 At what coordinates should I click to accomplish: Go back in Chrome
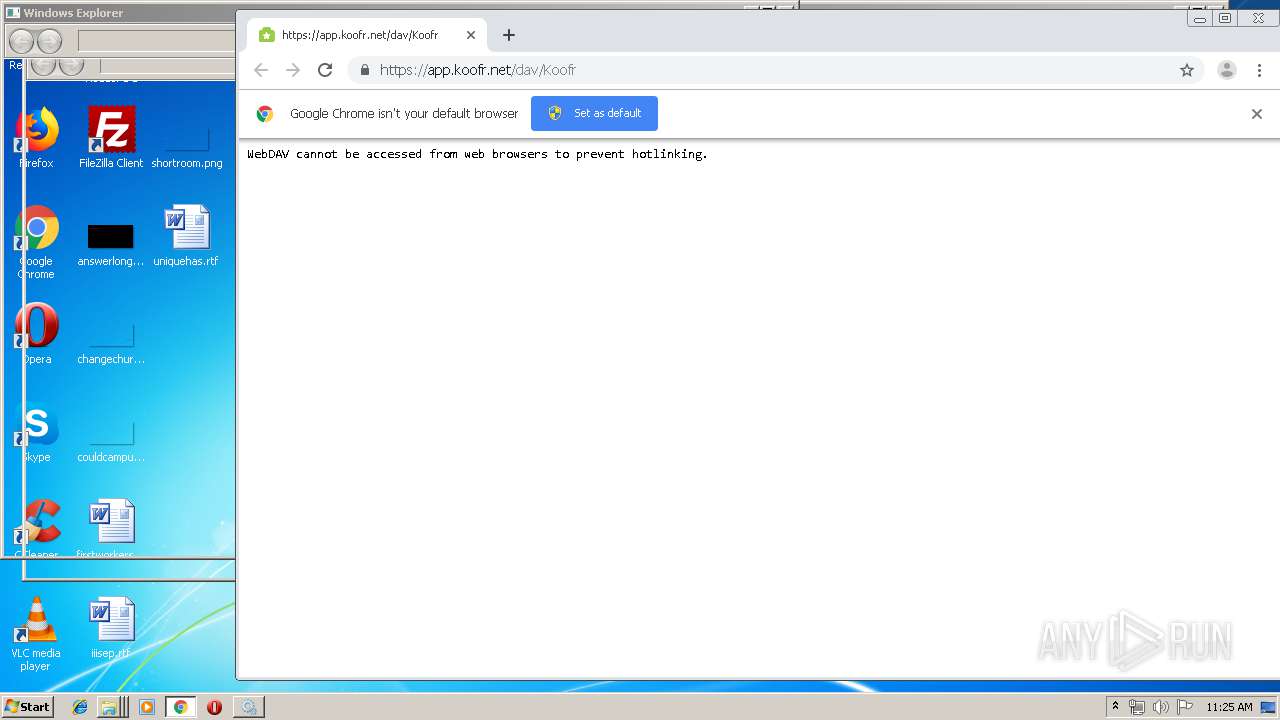(x=261, y=70)
